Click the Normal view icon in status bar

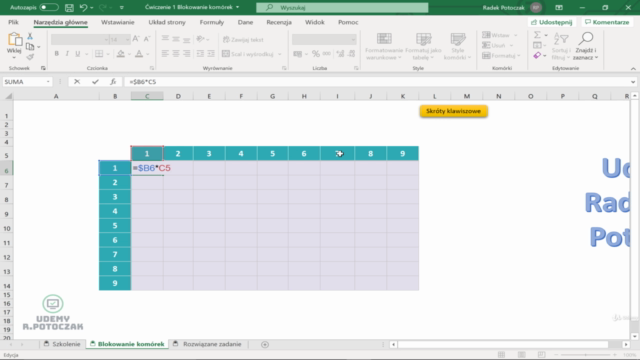[x=501, y=355]
